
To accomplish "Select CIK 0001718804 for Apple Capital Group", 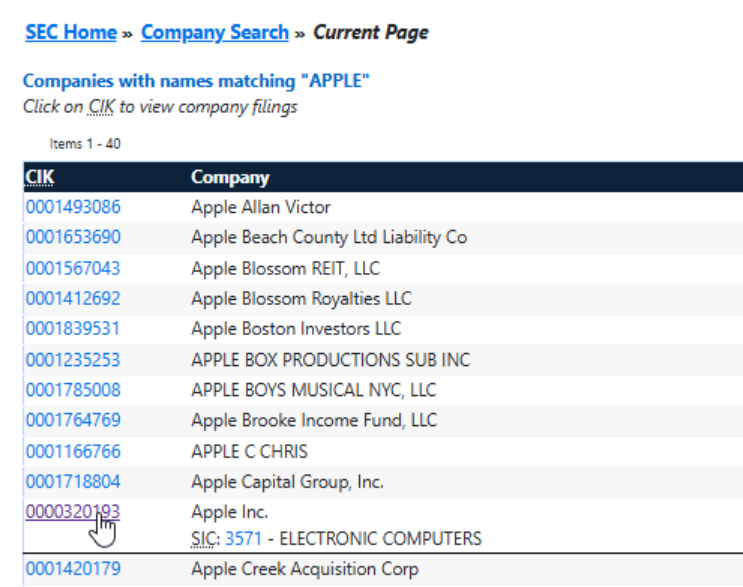I will point(73,482).
